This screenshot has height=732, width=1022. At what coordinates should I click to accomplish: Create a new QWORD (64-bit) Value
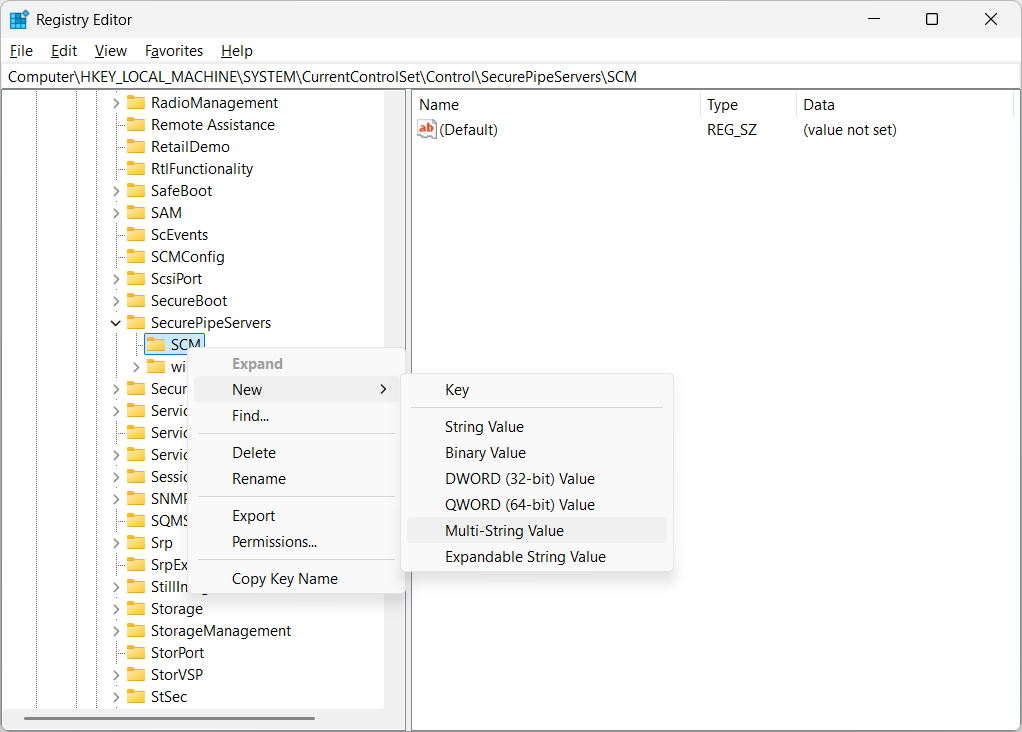pos(537,505)
